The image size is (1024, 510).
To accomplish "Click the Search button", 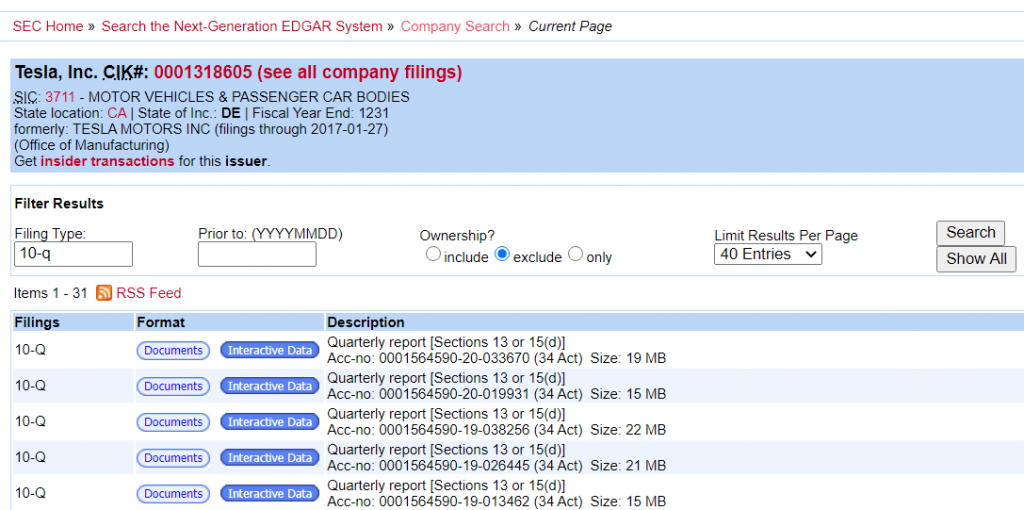I will click(x=970, y=232).
